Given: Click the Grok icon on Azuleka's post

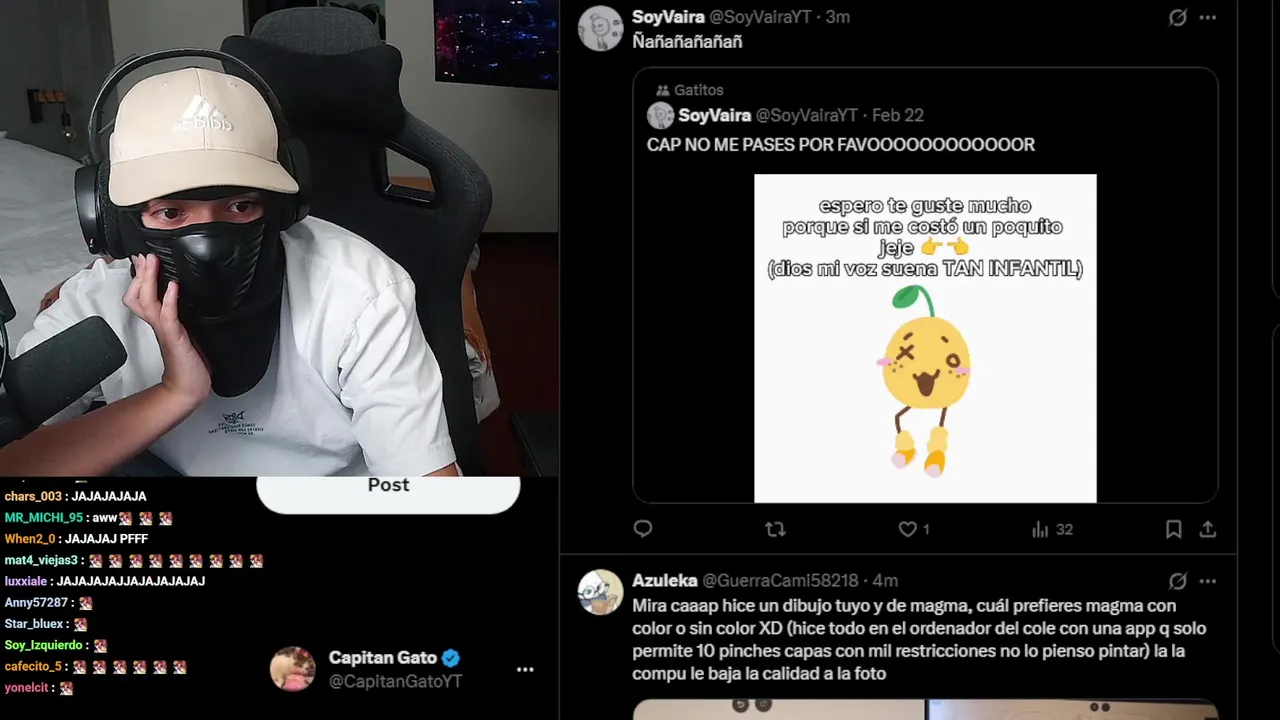Looking at the screenshot, I should tap(1178, 581).
